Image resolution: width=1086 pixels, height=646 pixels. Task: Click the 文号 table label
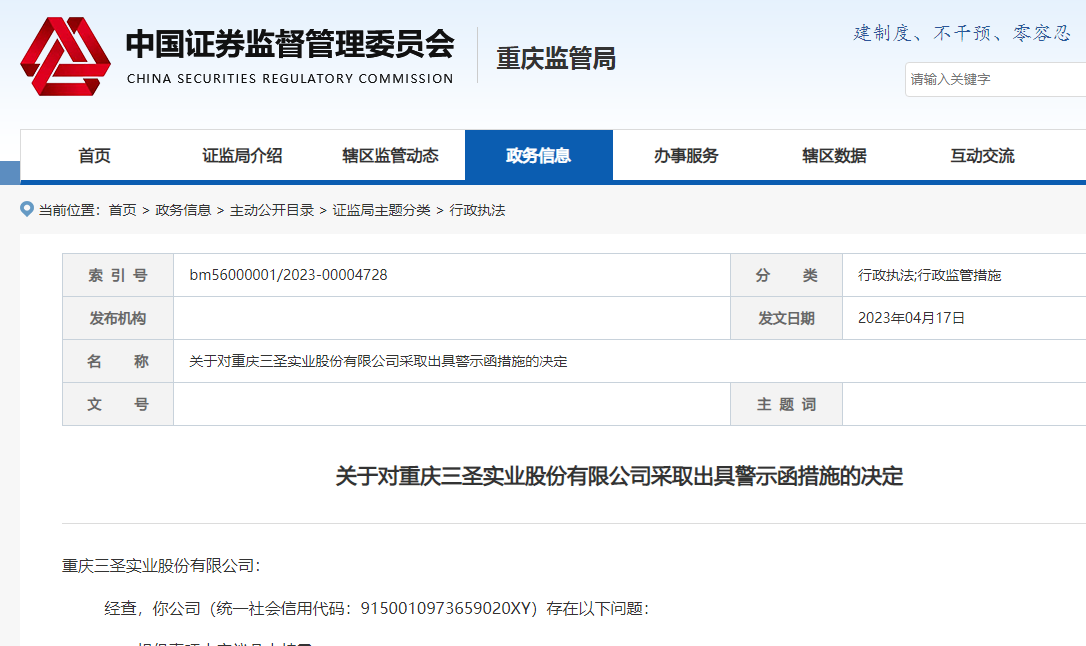coord(118,404)
